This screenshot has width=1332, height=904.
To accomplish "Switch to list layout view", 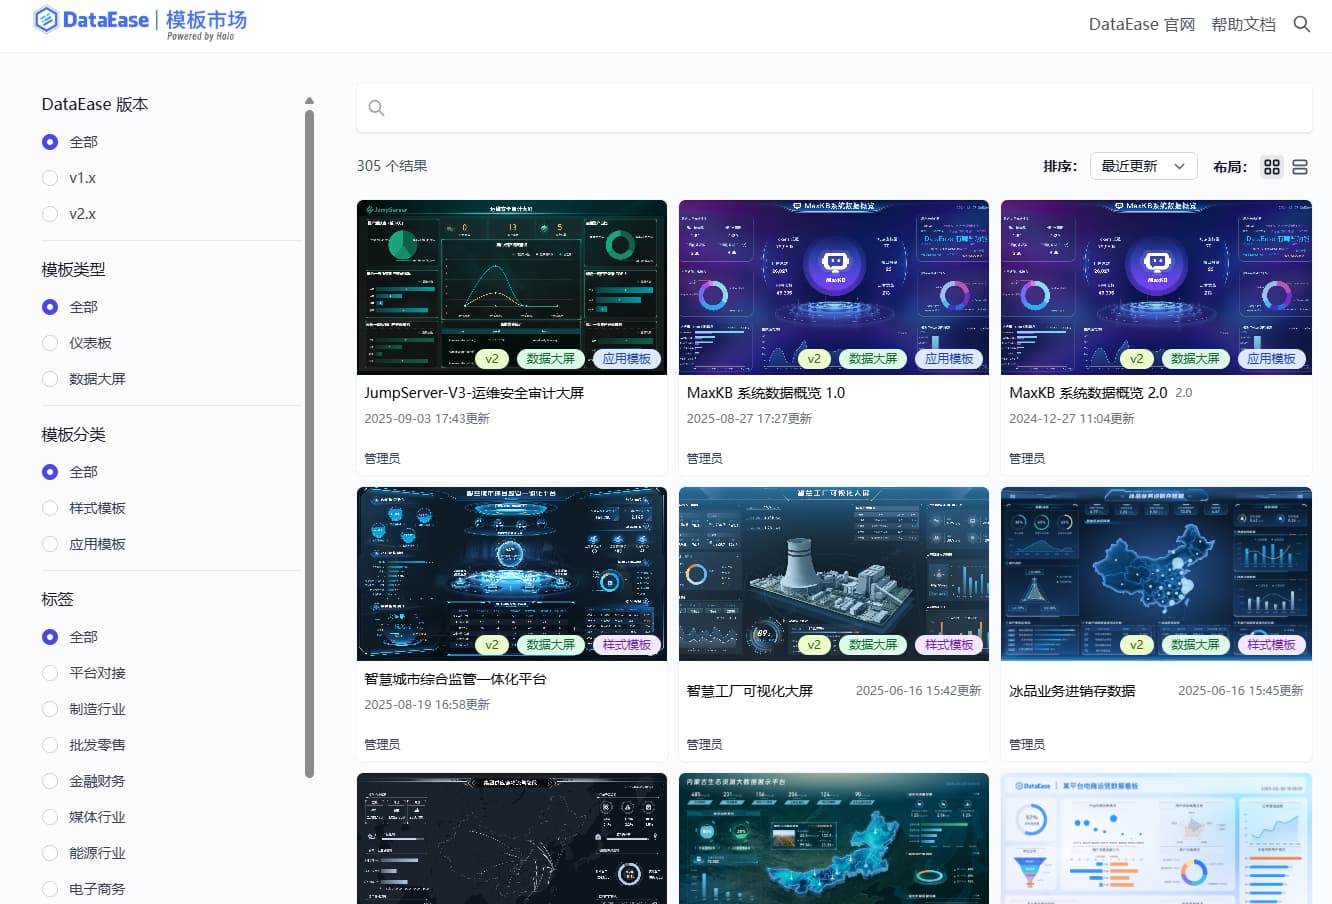I will [1299, 167].
